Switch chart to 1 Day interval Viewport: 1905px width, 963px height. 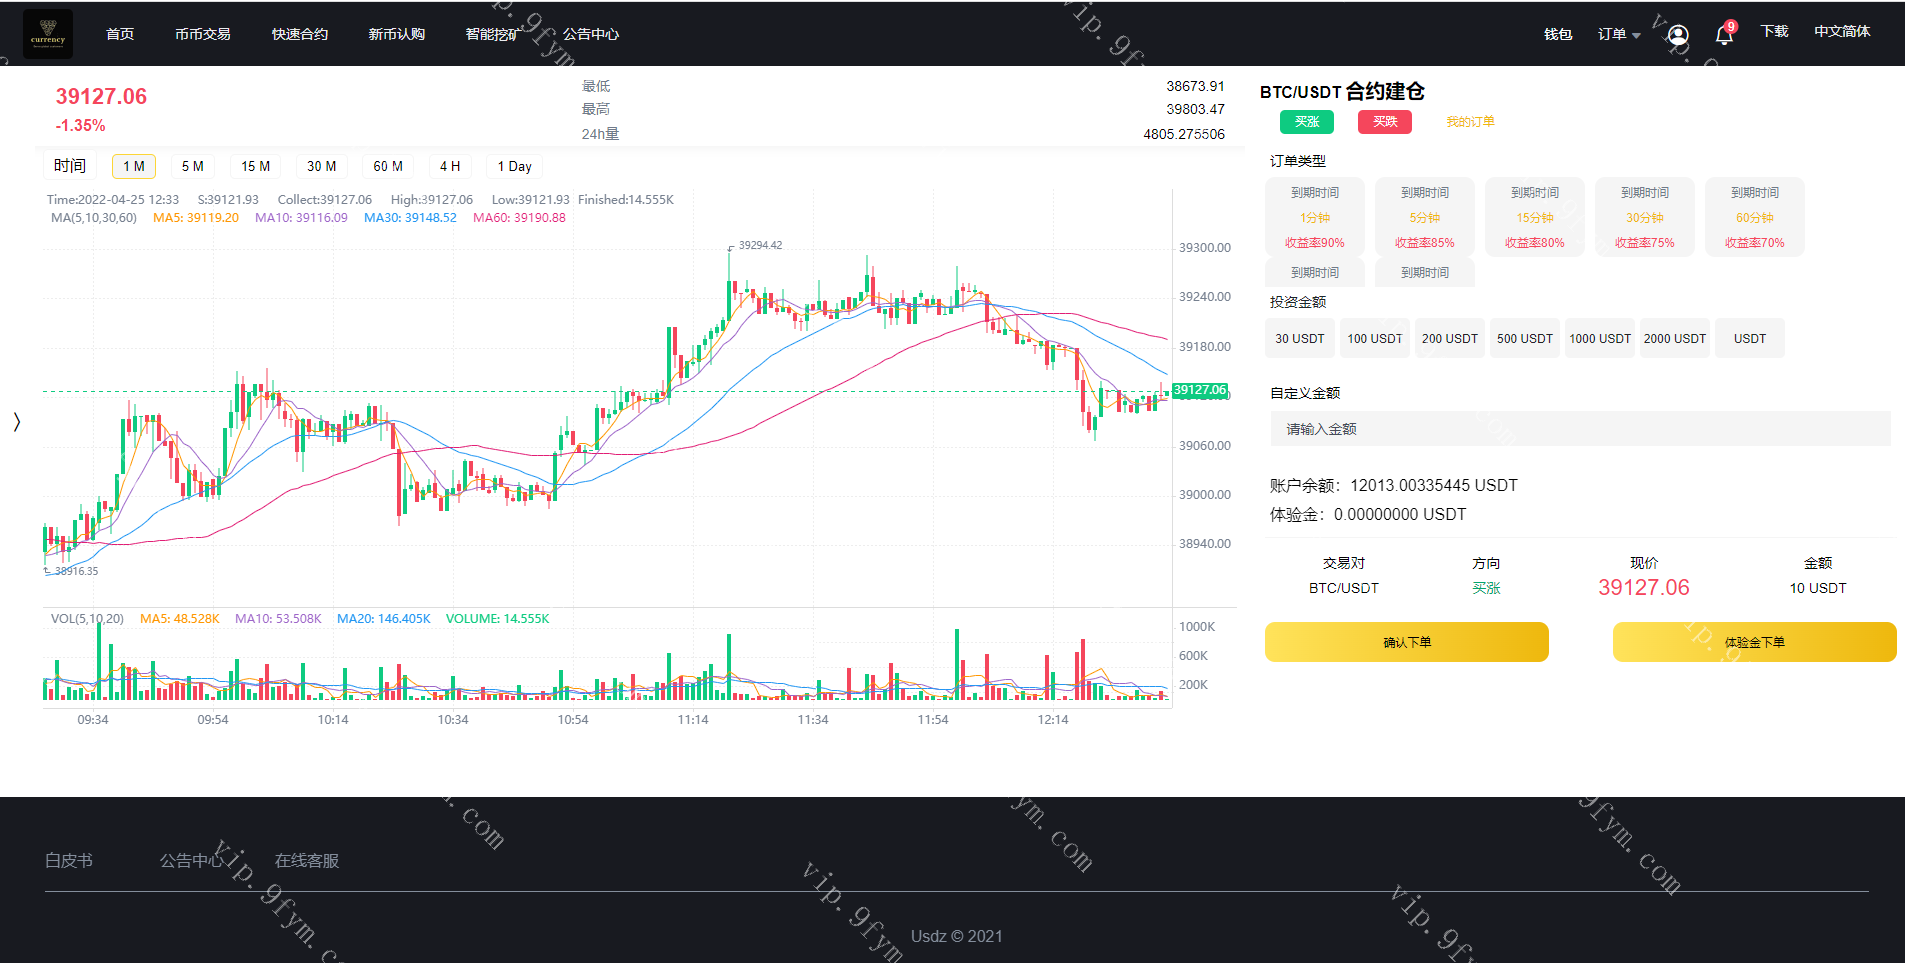tap(514, 167)
